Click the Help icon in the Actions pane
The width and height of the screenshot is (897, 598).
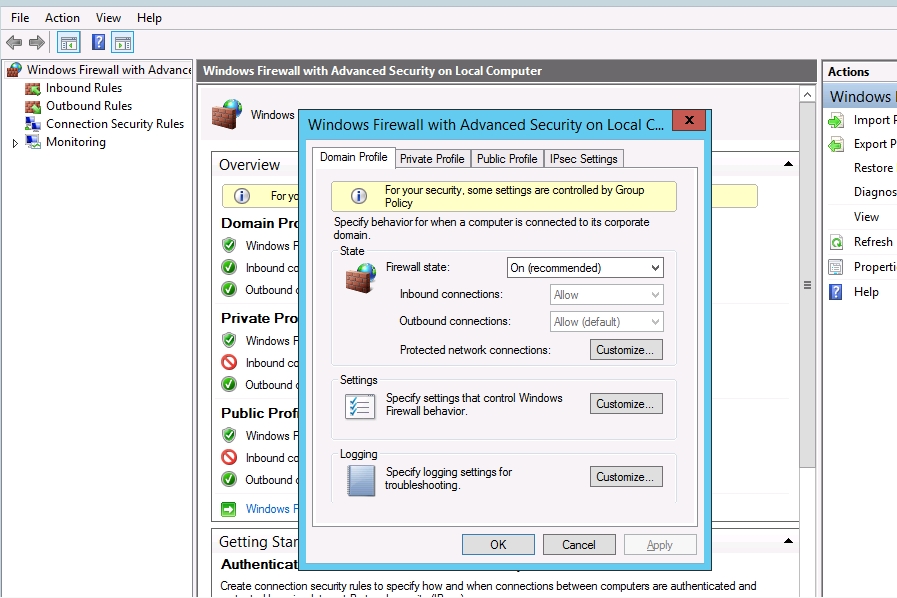pos(836,292)
